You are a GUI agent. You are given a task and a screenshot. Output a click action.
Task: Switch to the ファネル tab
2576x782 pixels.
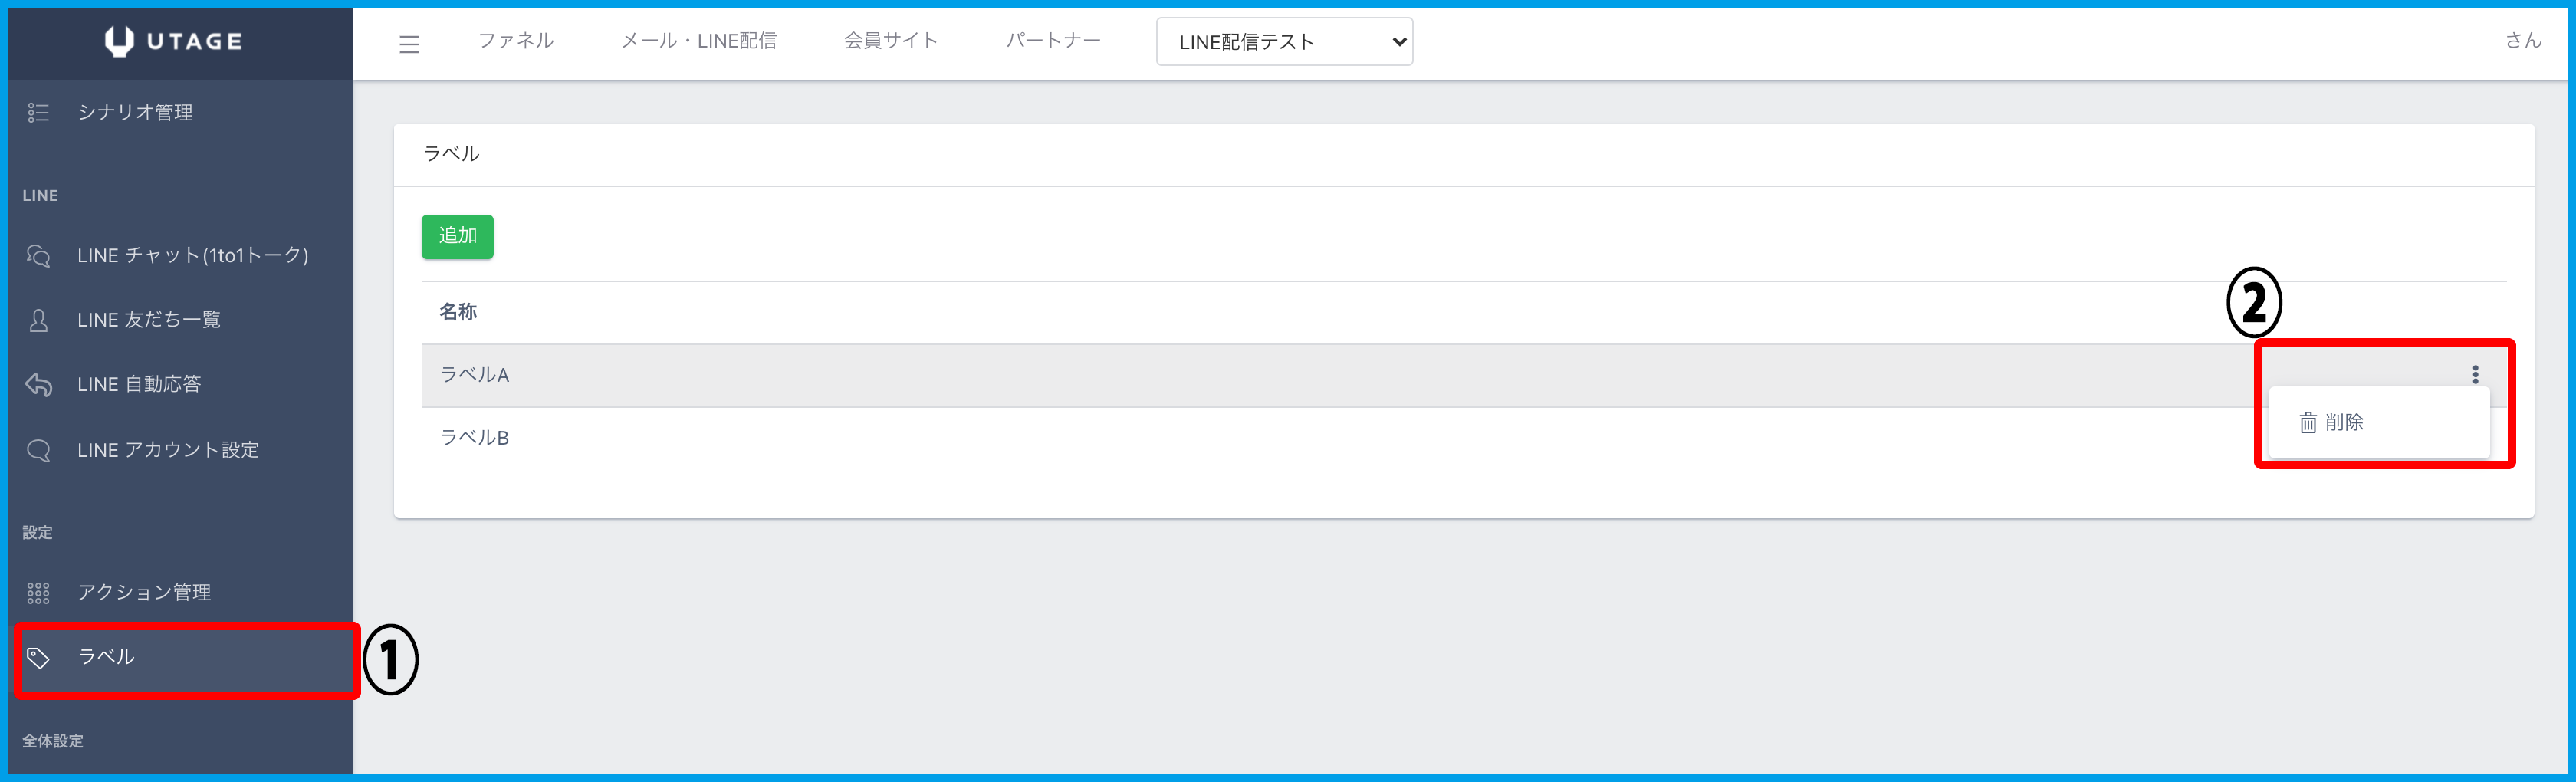[516, 41]
